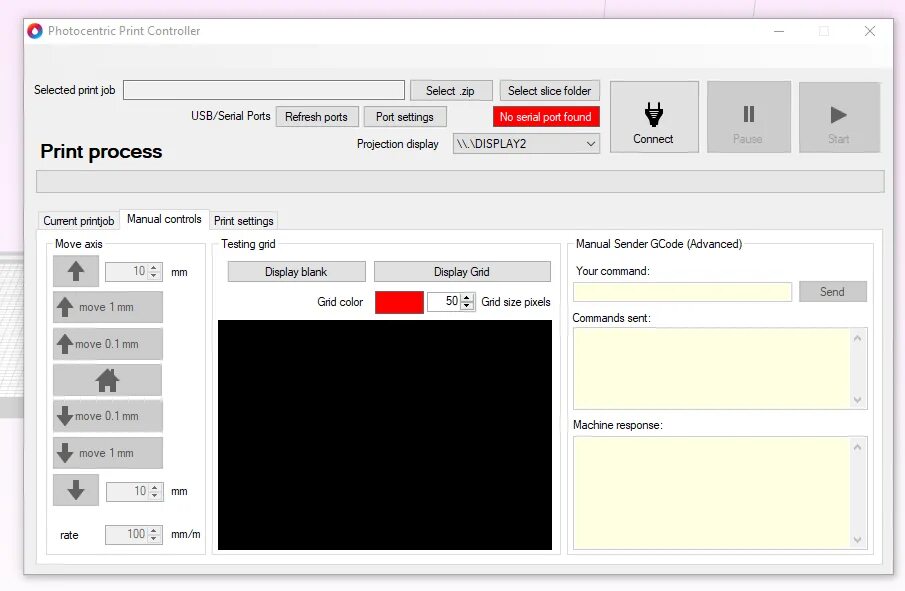This screenshot has height=591, width=905.
Task: Click the Home axis icon button
Action: pos(107,380)
